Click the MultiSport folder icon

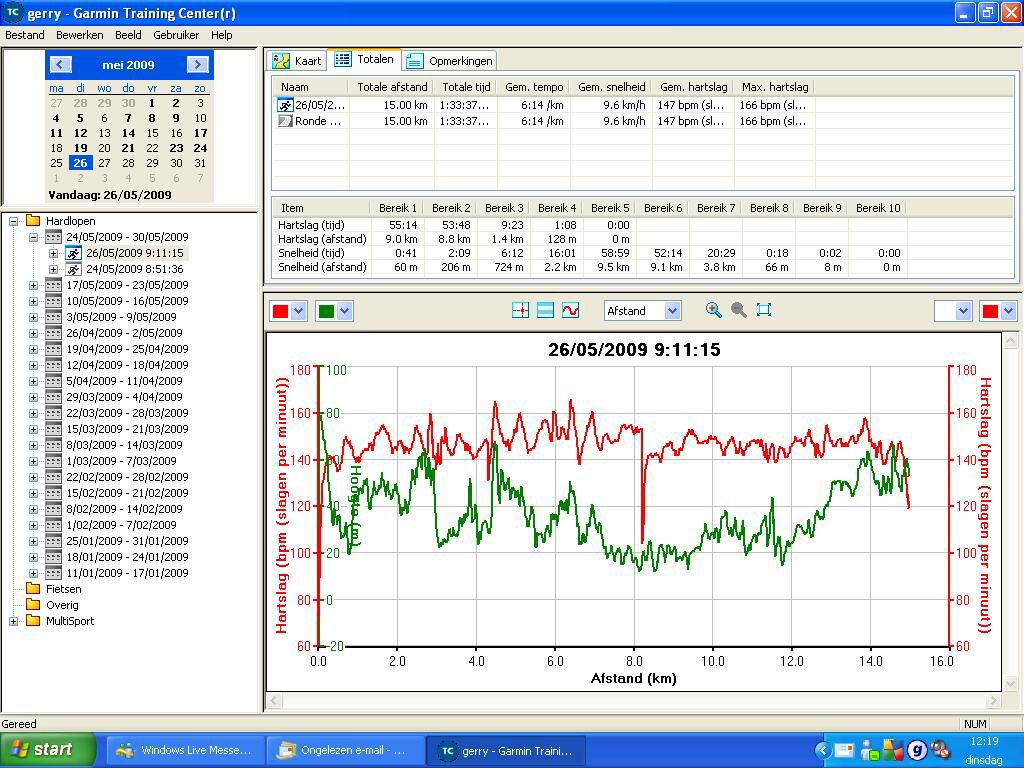33,621
